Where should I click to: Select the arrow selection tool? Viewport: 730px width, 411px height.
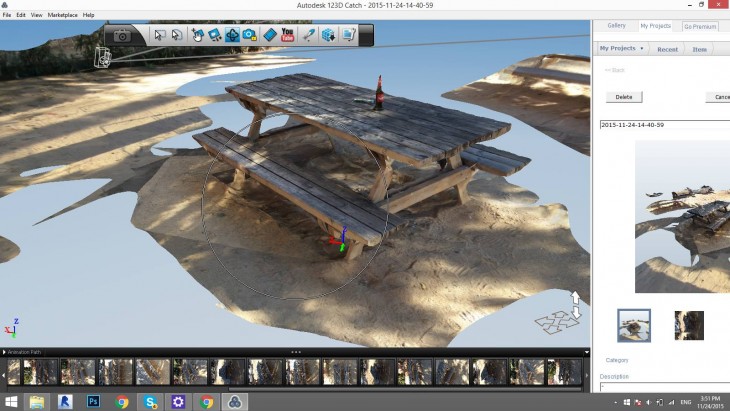pos(159,35)
